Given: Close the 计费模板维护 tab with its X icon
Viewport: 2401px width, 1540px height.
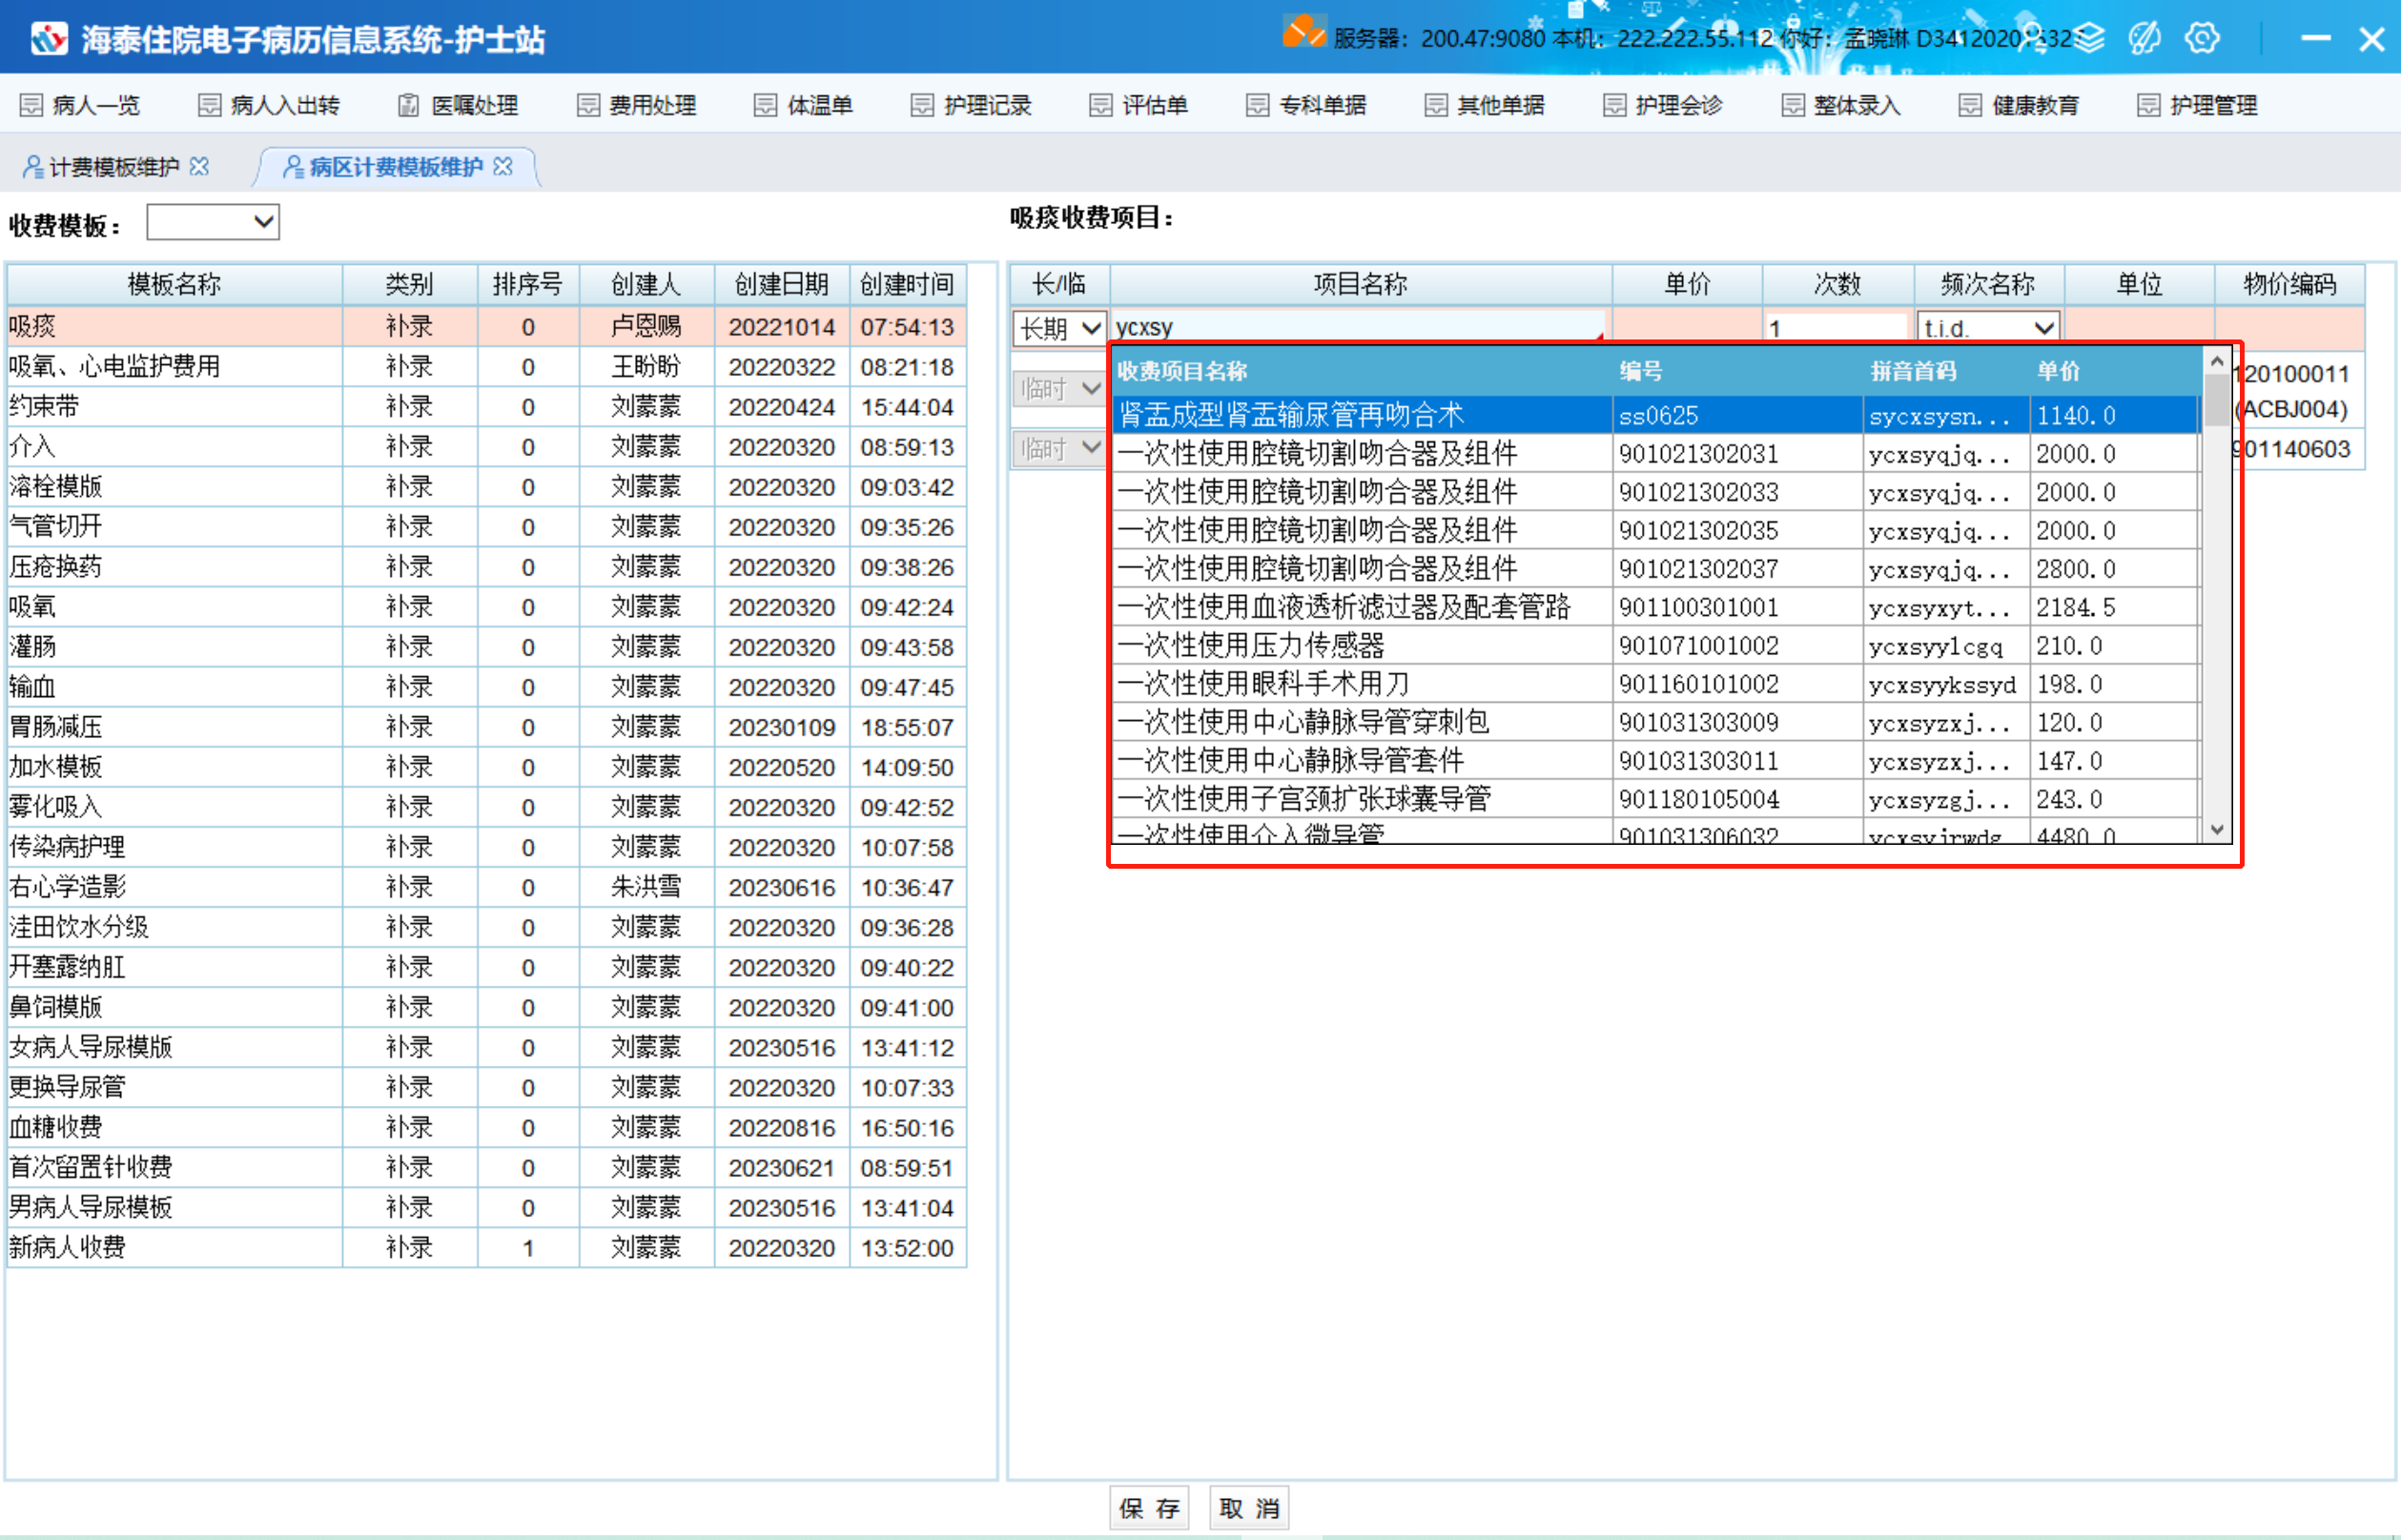Looking at the screenshot, I should [x=199, y=166].
